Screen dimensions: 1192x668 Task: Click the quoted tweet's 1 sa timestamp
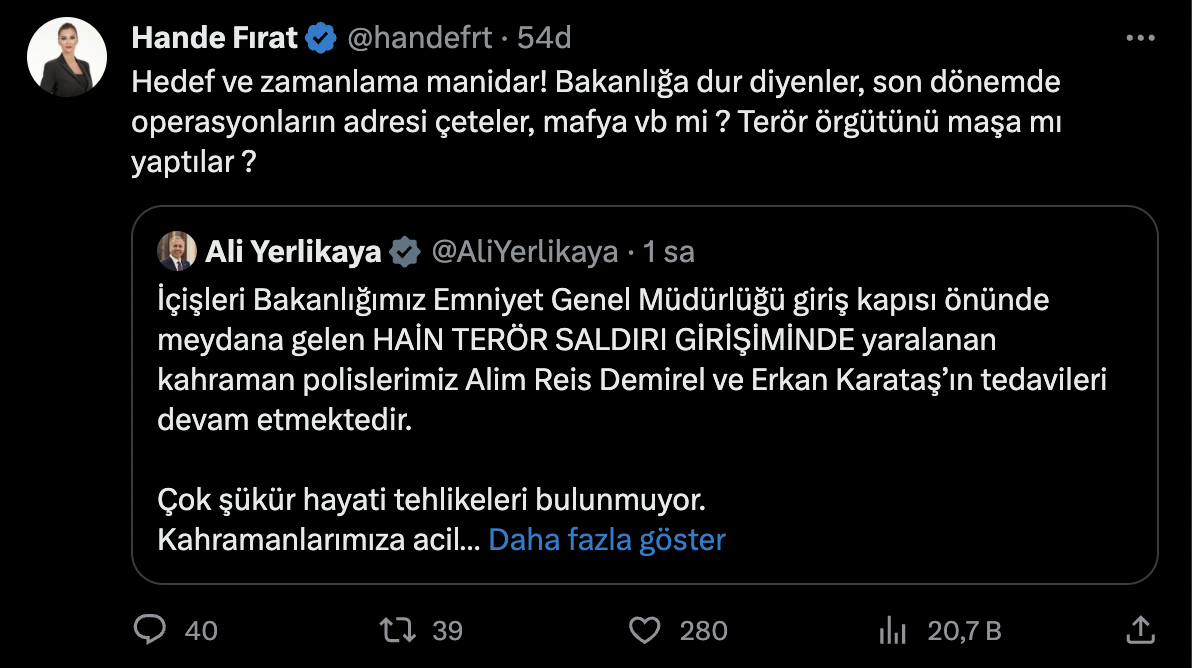669,252
